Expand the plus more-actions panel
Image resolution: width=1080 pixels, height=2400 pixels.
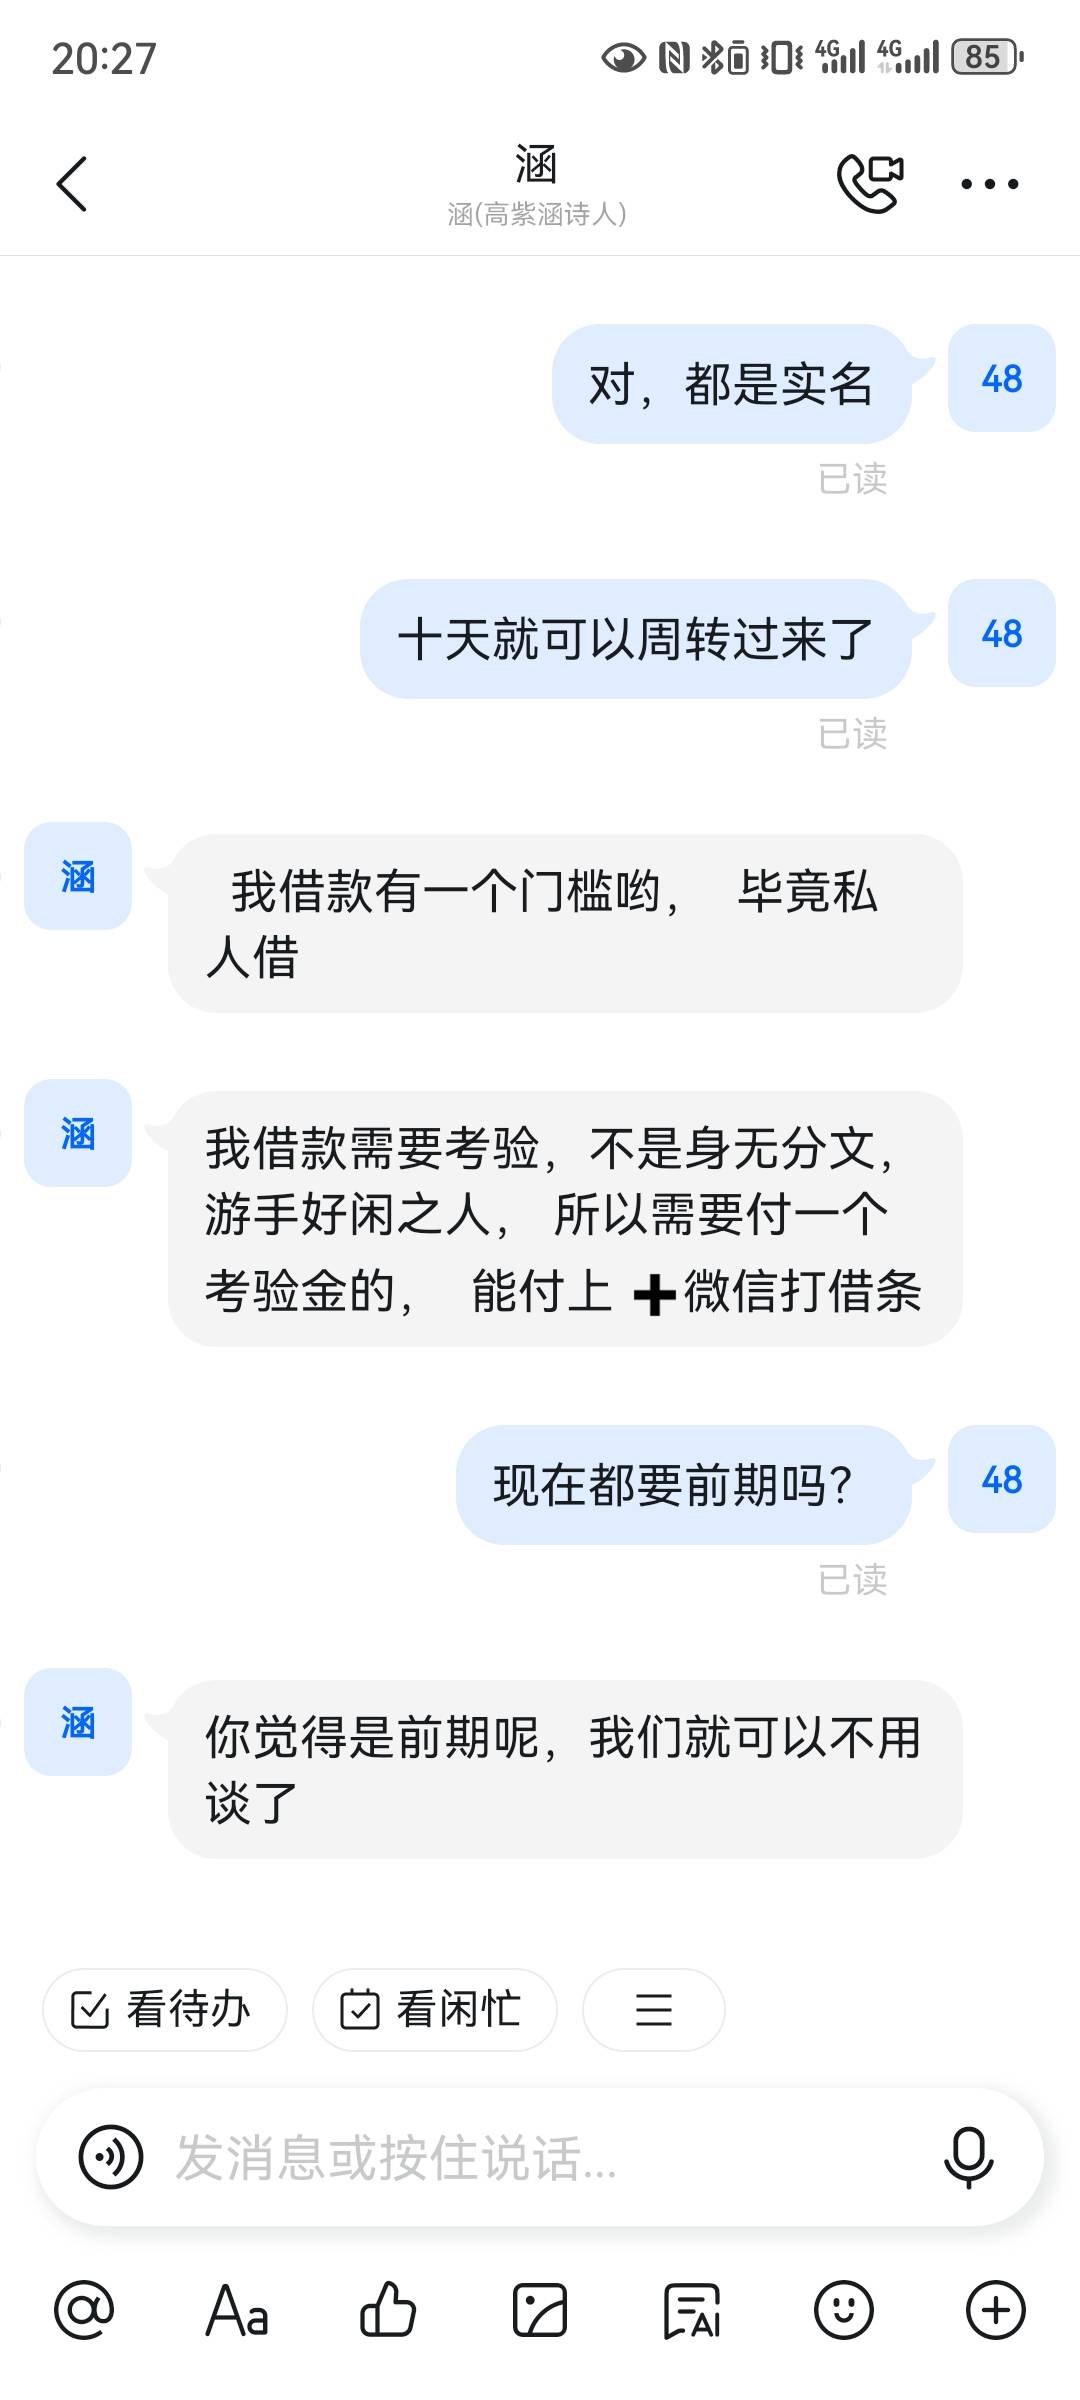995,2310
